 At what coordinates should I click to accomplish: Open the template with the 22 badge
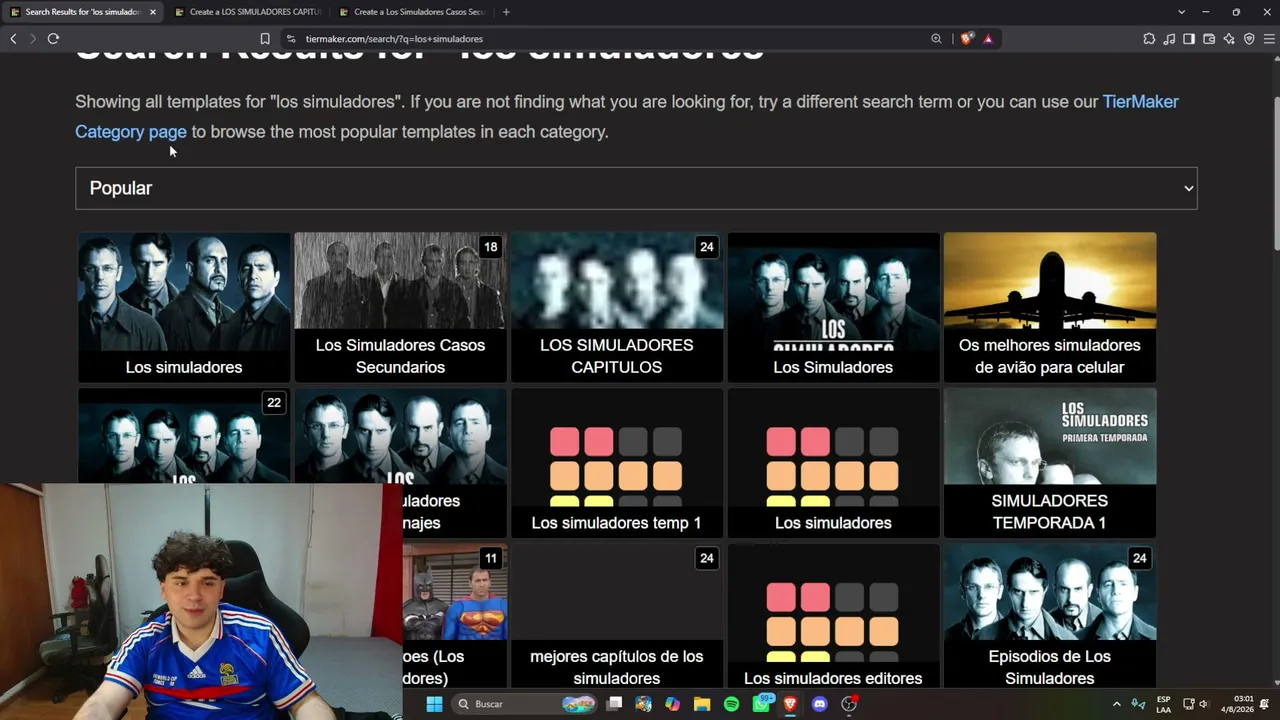click(x=184, y=436)
